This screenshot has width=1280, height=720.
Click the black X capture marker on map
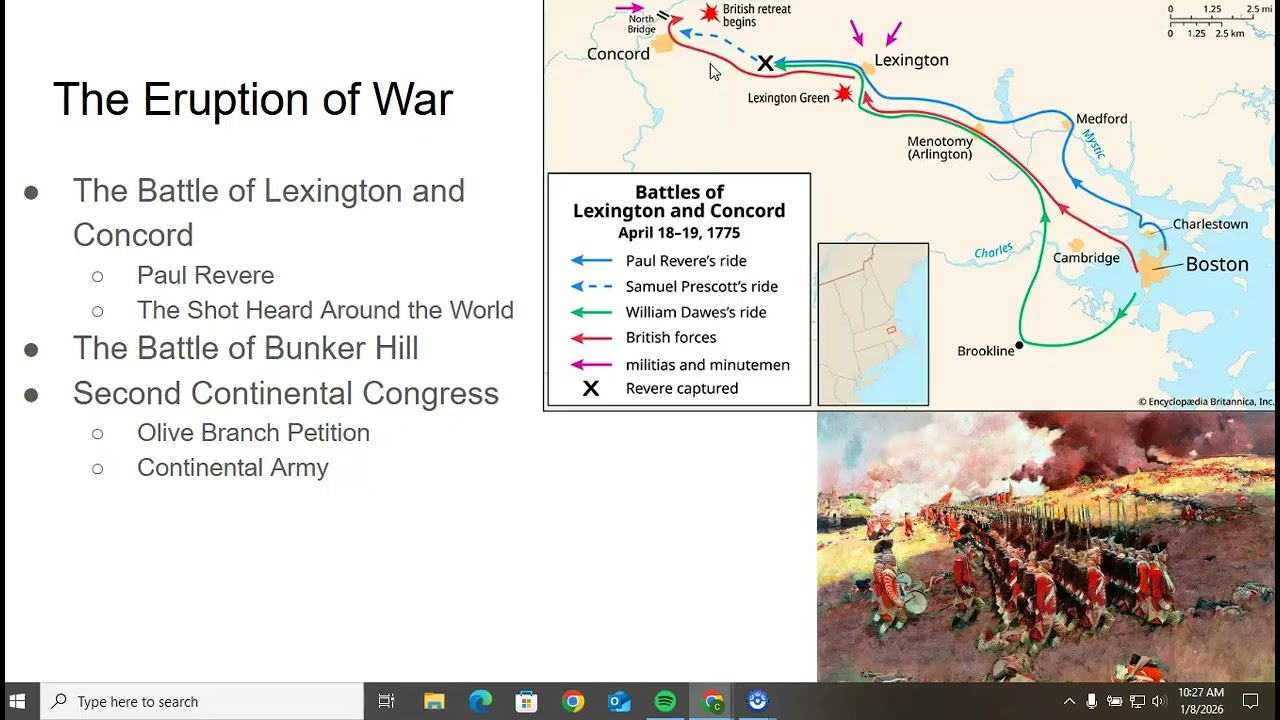pos(765,63)
